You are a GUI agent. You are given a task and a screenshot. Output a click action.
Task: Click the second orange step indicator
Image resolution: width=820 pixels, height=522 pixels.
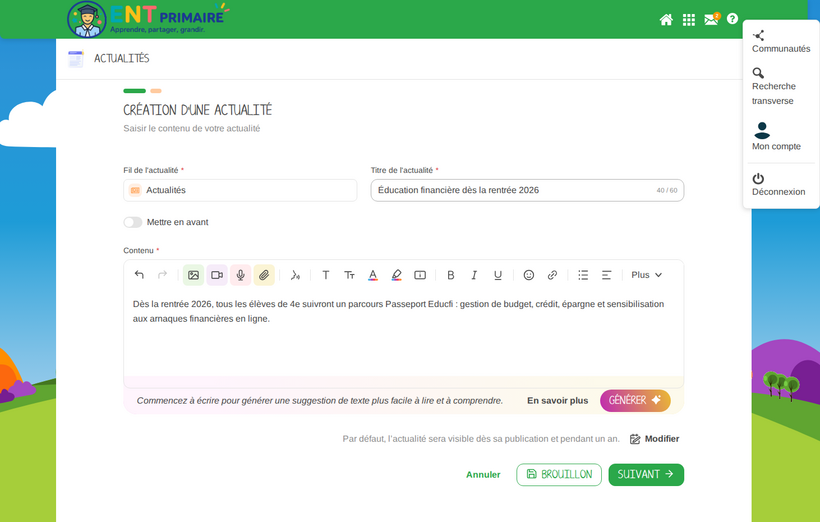click(156, 91)
